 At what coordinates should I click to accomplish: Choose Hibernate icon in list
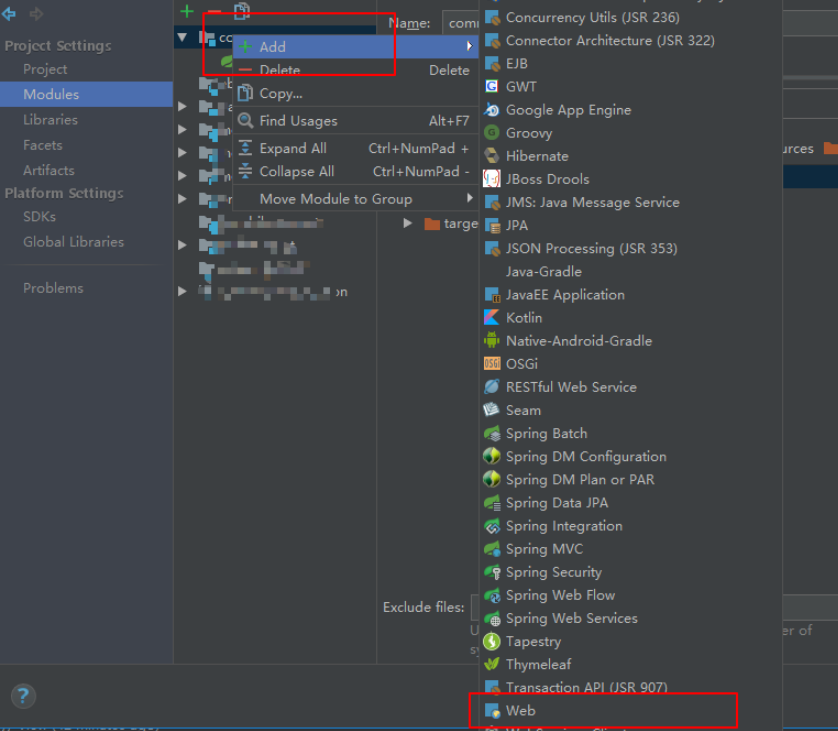click(x=492, y=155)
